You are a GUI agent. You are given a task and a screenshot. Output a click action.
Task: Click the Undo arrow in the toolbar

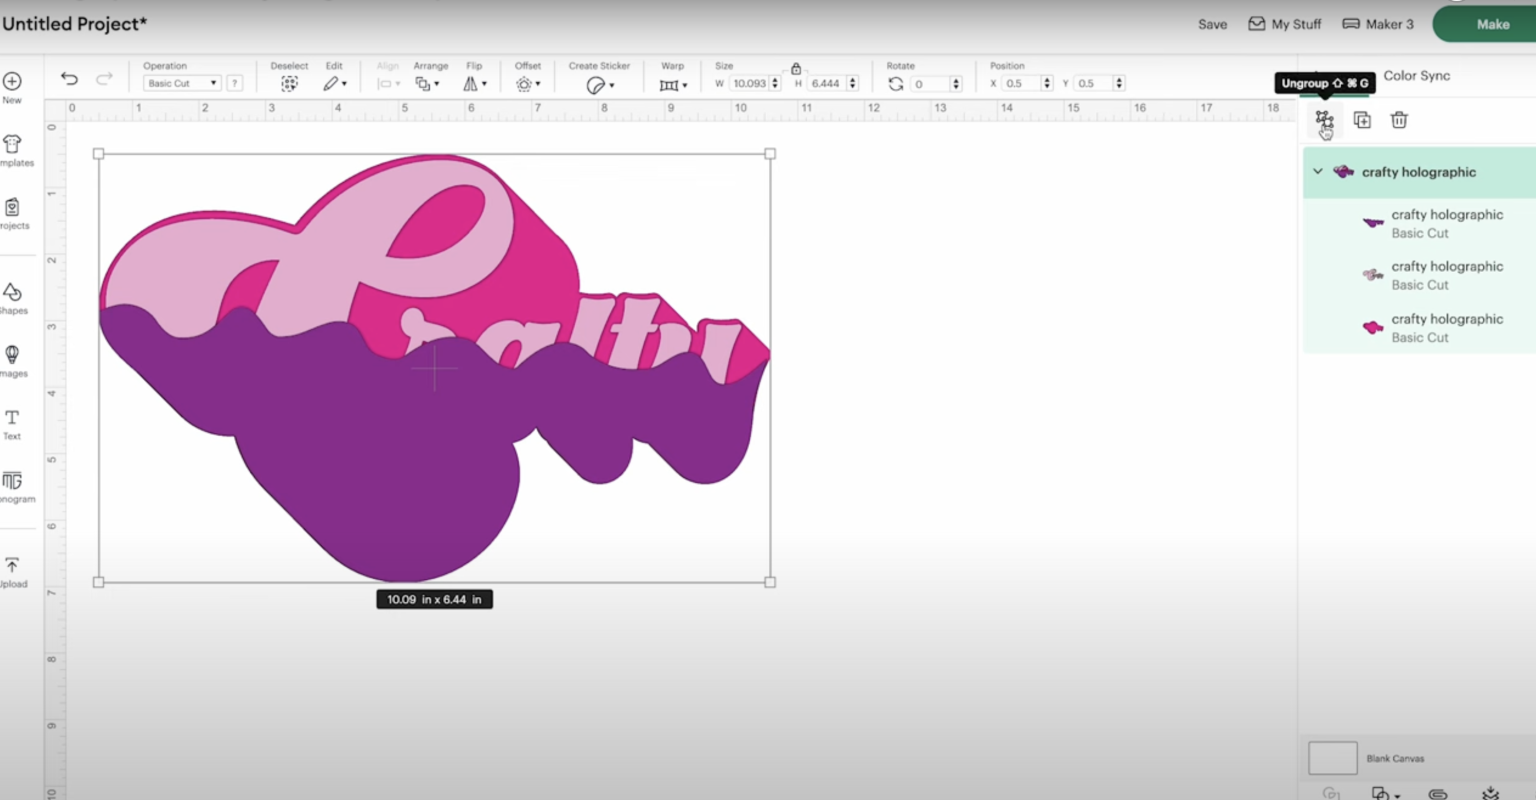(x=69, y=79)
